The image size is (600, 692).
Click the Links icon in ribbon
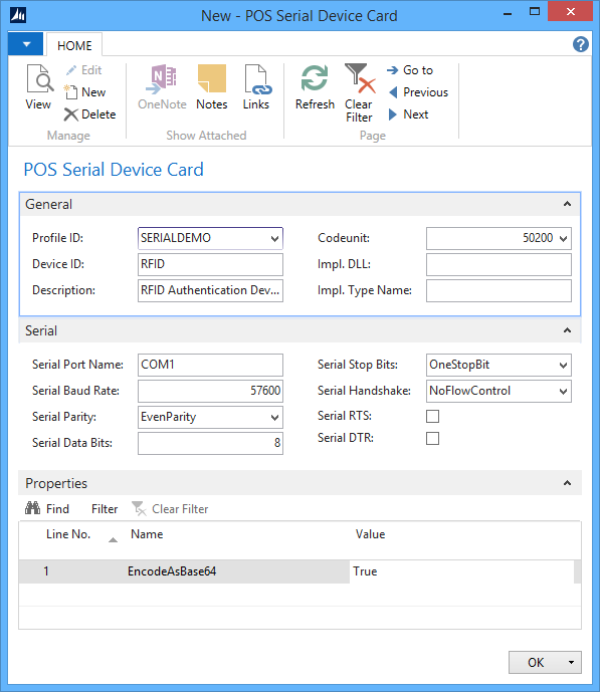click(256, 87)
